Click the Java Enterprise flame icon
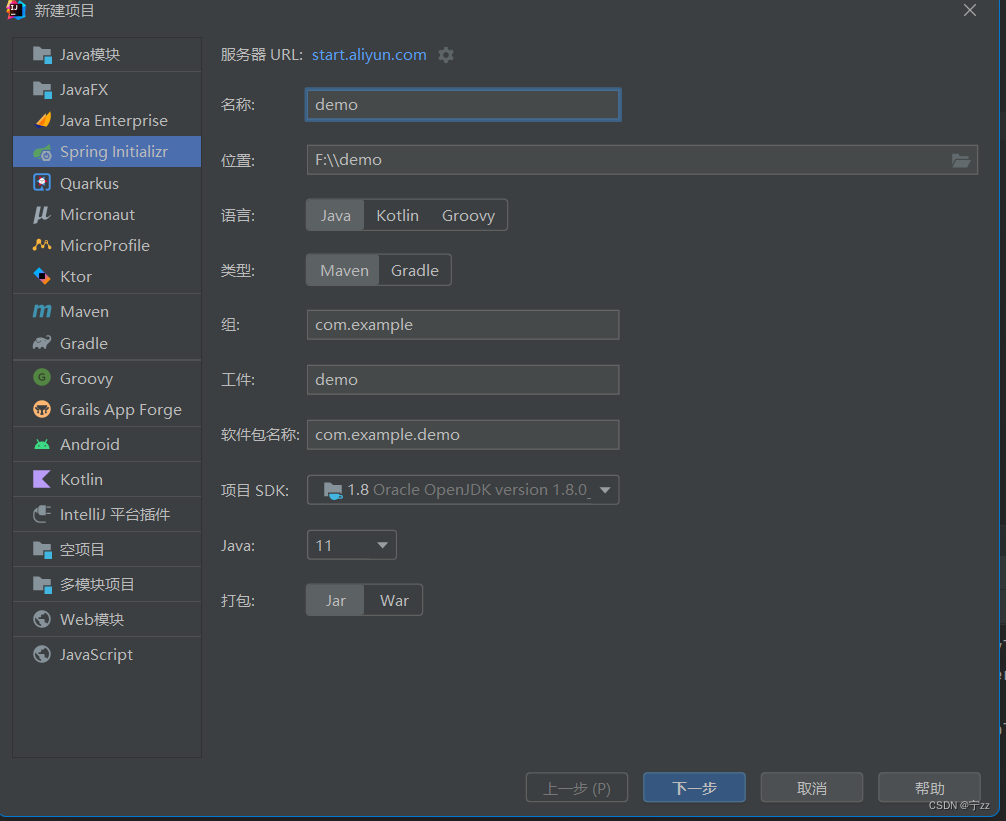Screen dimensions: 1006x821 coord(43,121)
